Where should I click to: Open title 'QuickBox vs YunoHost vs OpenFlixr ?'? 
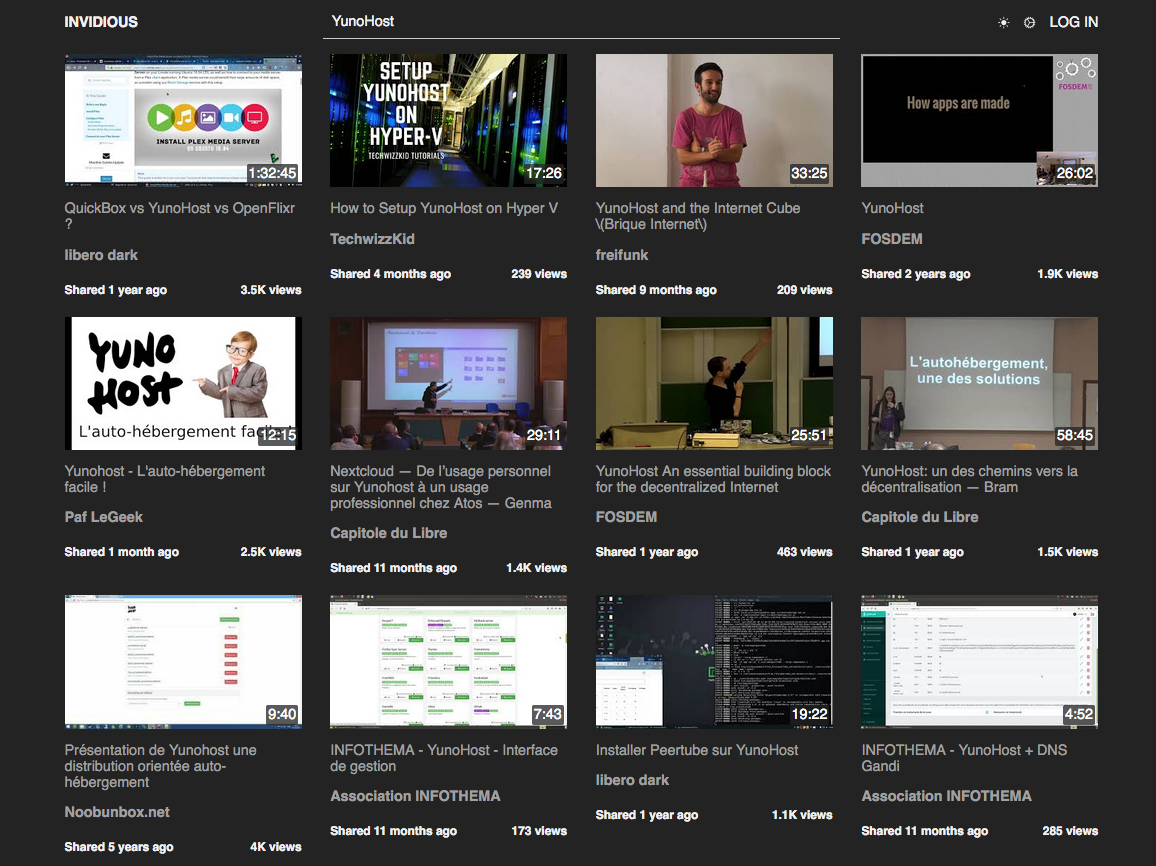pyautogui.click(x=179, y=216)
